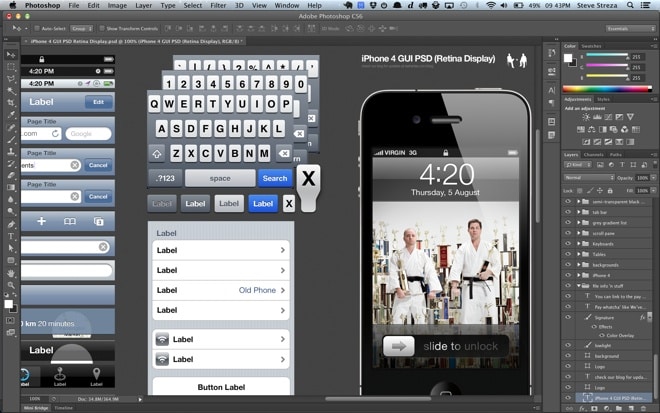The width and height of the screenshot is (660, 413).
Task: Click the add layer mask icon
Action: coord(594,408)
